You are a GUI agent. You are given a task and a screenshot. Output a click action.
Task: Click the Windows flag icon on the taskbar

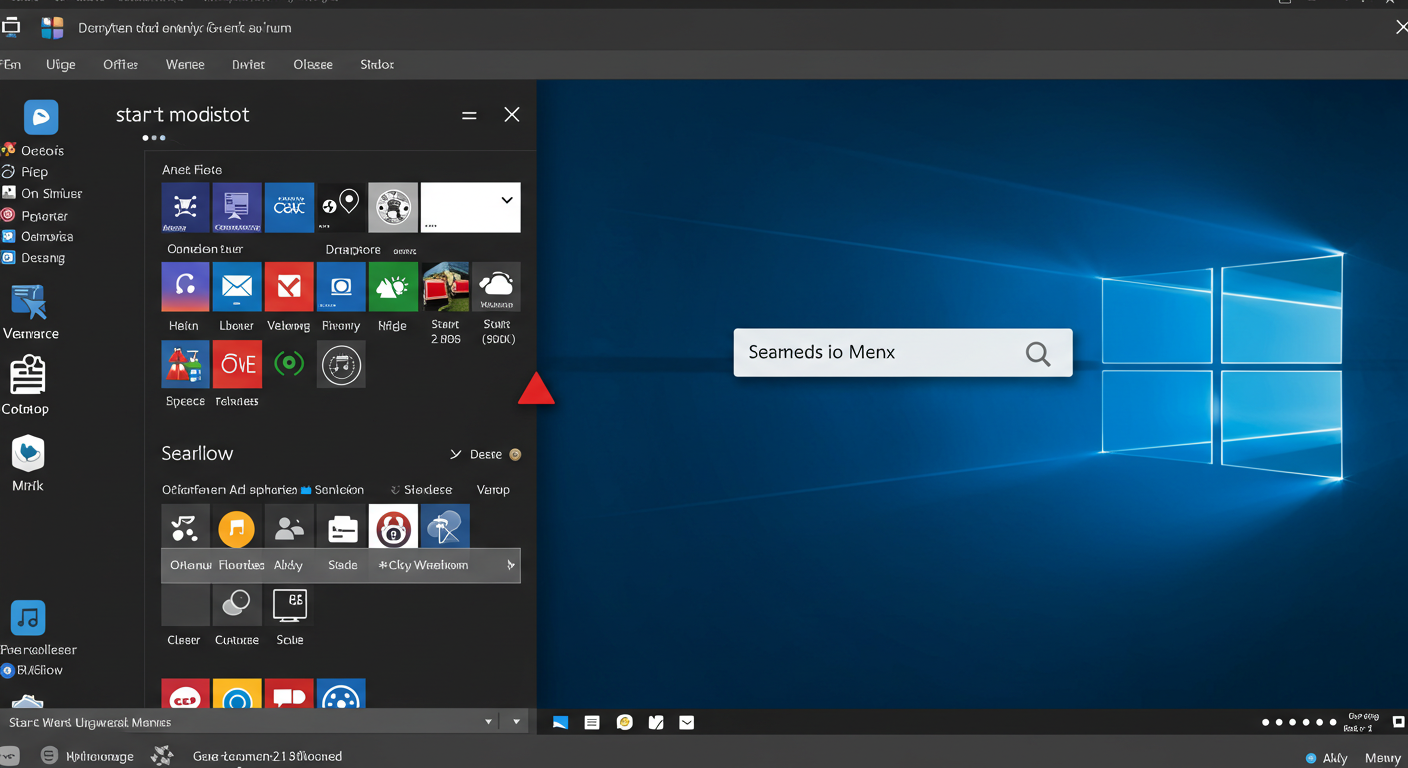(x=560, y=722)
